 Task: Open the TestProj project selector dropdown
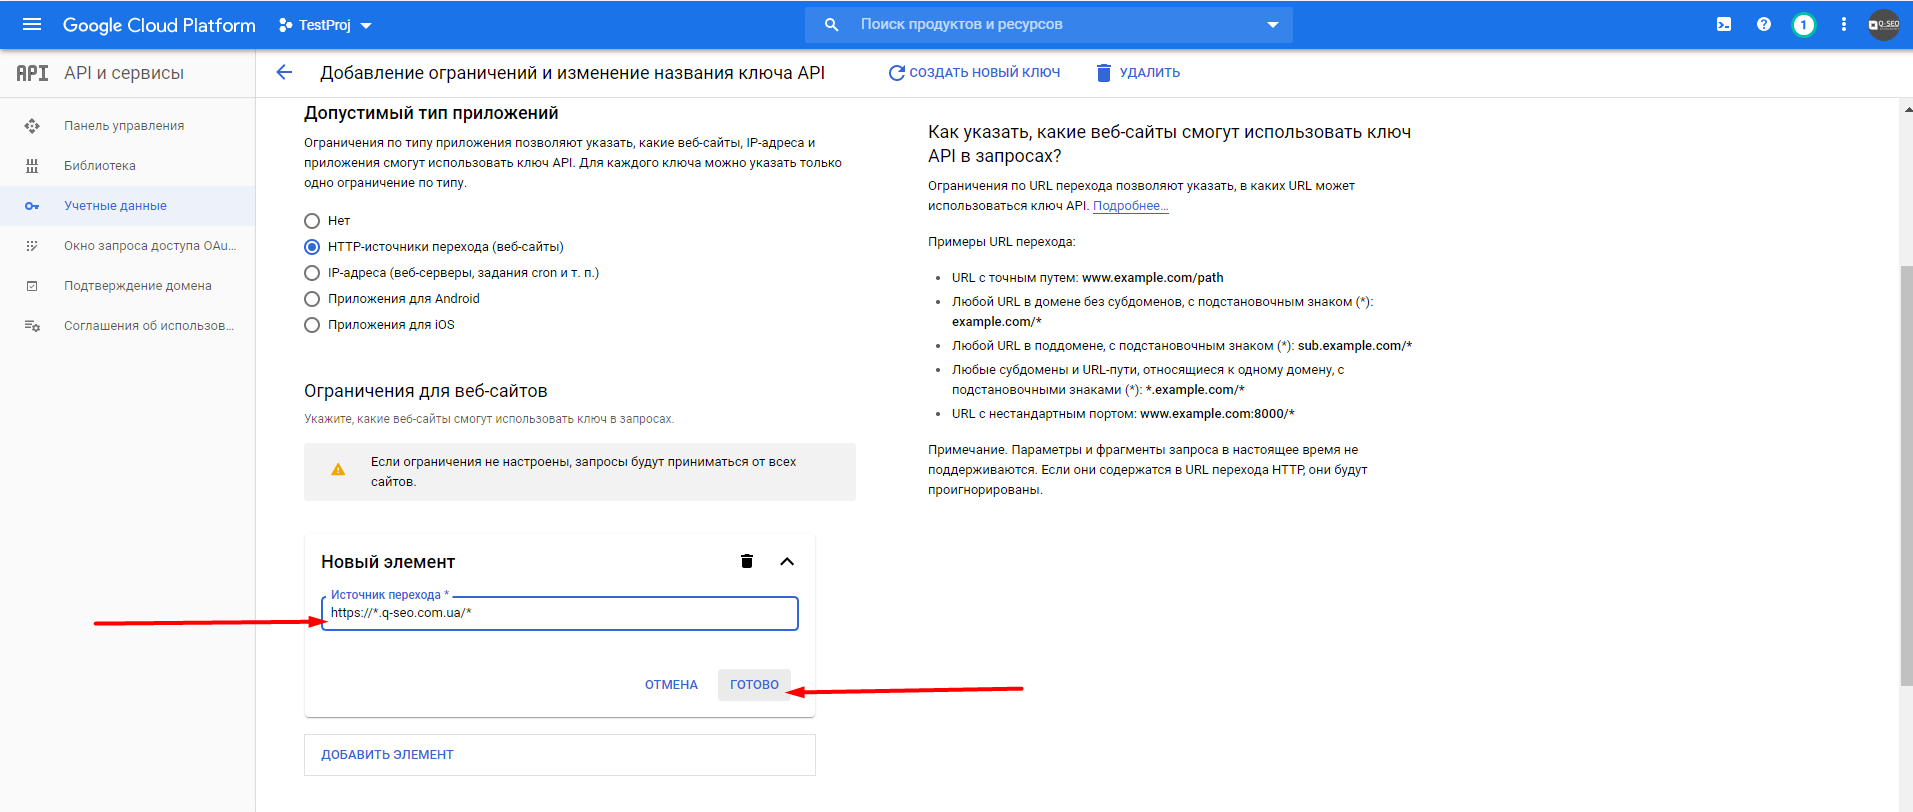coord(326,25)
